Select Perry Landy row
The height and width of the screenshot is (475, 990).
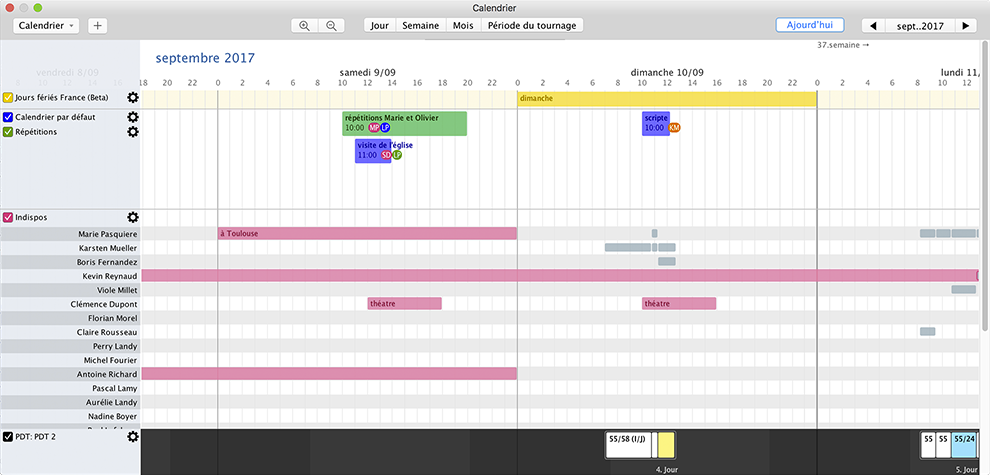tap(69, 346)
